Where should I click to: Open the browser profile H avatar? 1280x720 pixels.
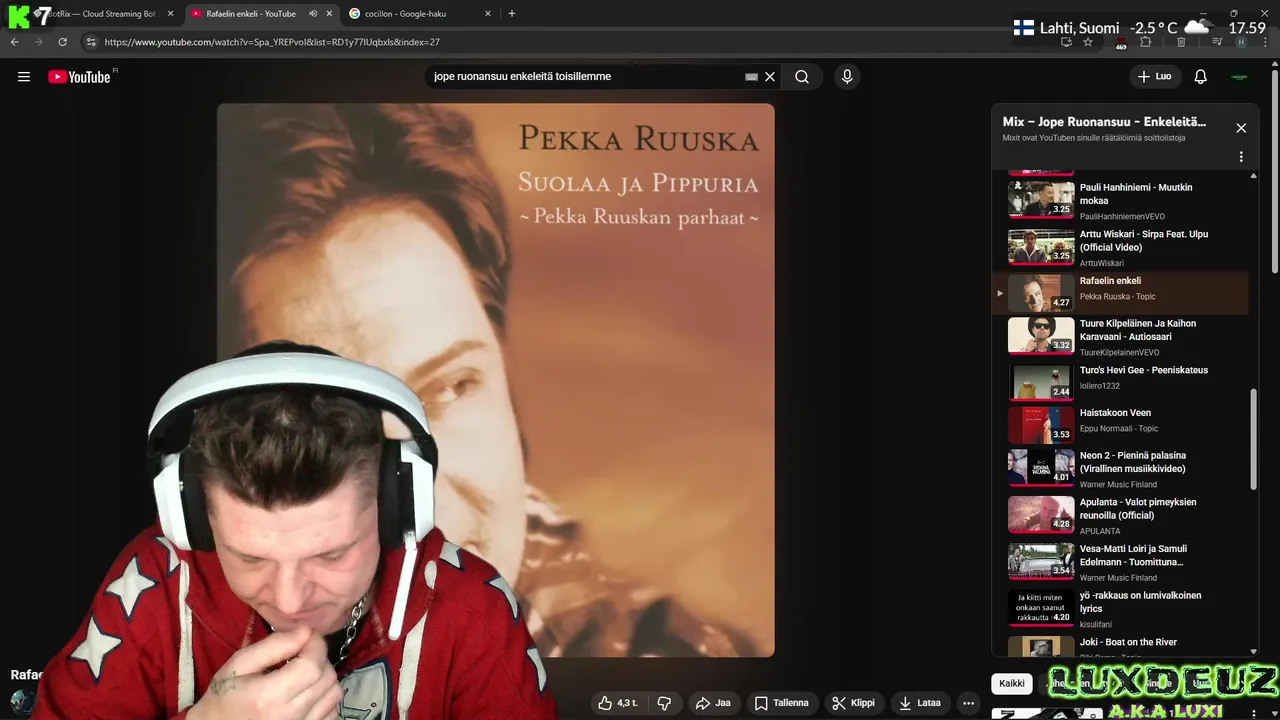[1241, 42]
